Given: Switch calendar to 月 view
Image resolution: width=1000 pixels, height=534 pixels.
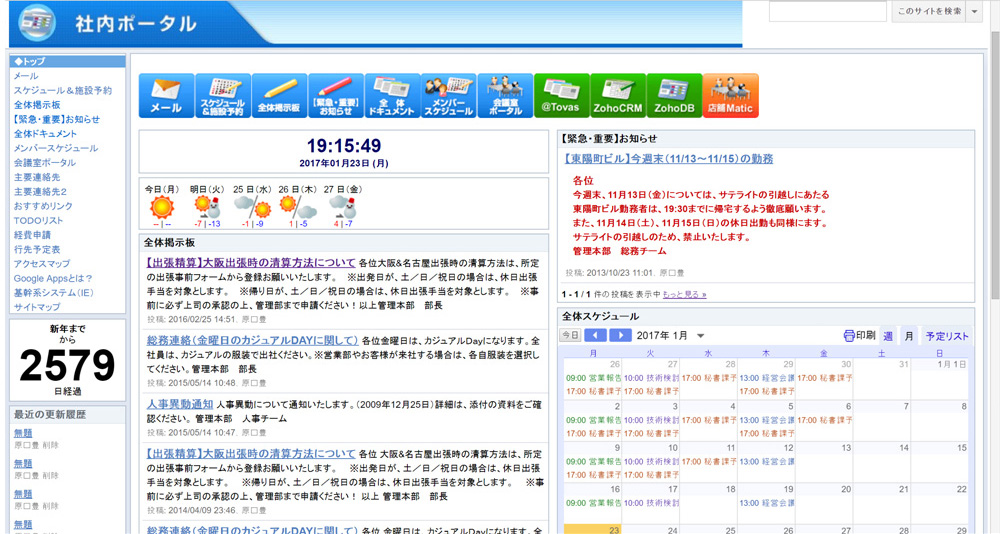Looking at the screenshot, I should pos(909,336).
